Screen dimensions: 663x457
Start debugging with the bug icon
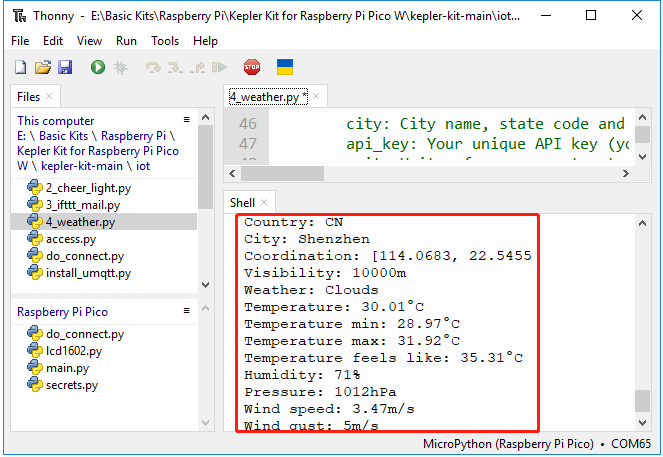pos(121,67)
